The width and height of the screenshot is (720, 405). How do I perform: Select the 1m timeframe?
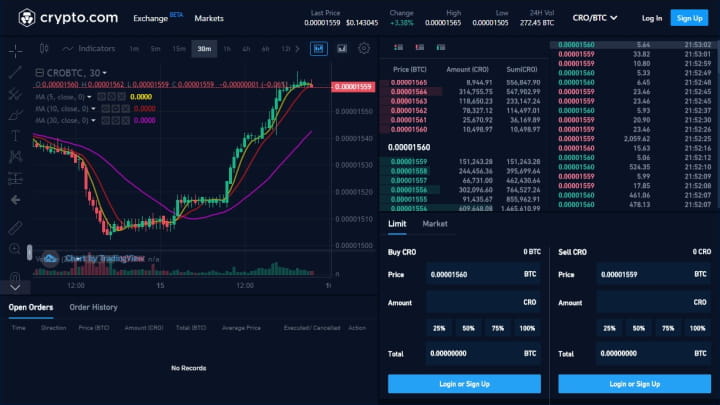click(134, 48)
